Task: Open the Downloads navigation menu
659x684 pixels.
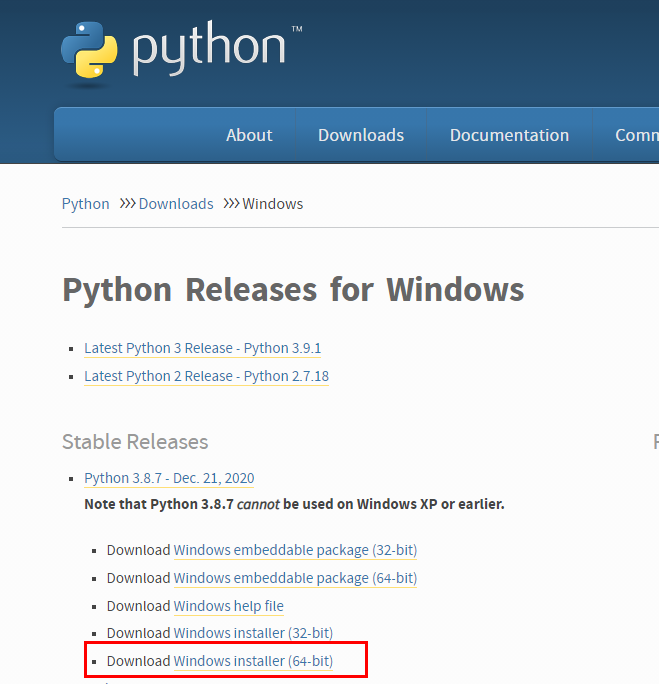Action: (361, 135)
